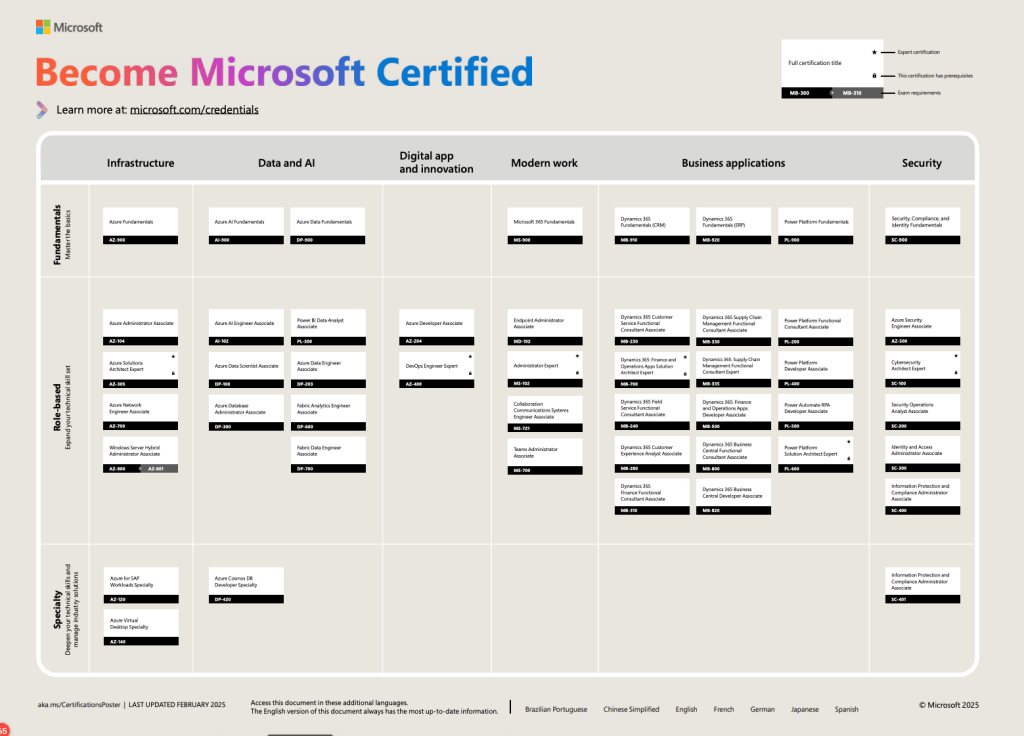The width and height of the screenshot is (1024, 736).
Task: Click the red page badge at bottom left
Action: pos(5,729)
